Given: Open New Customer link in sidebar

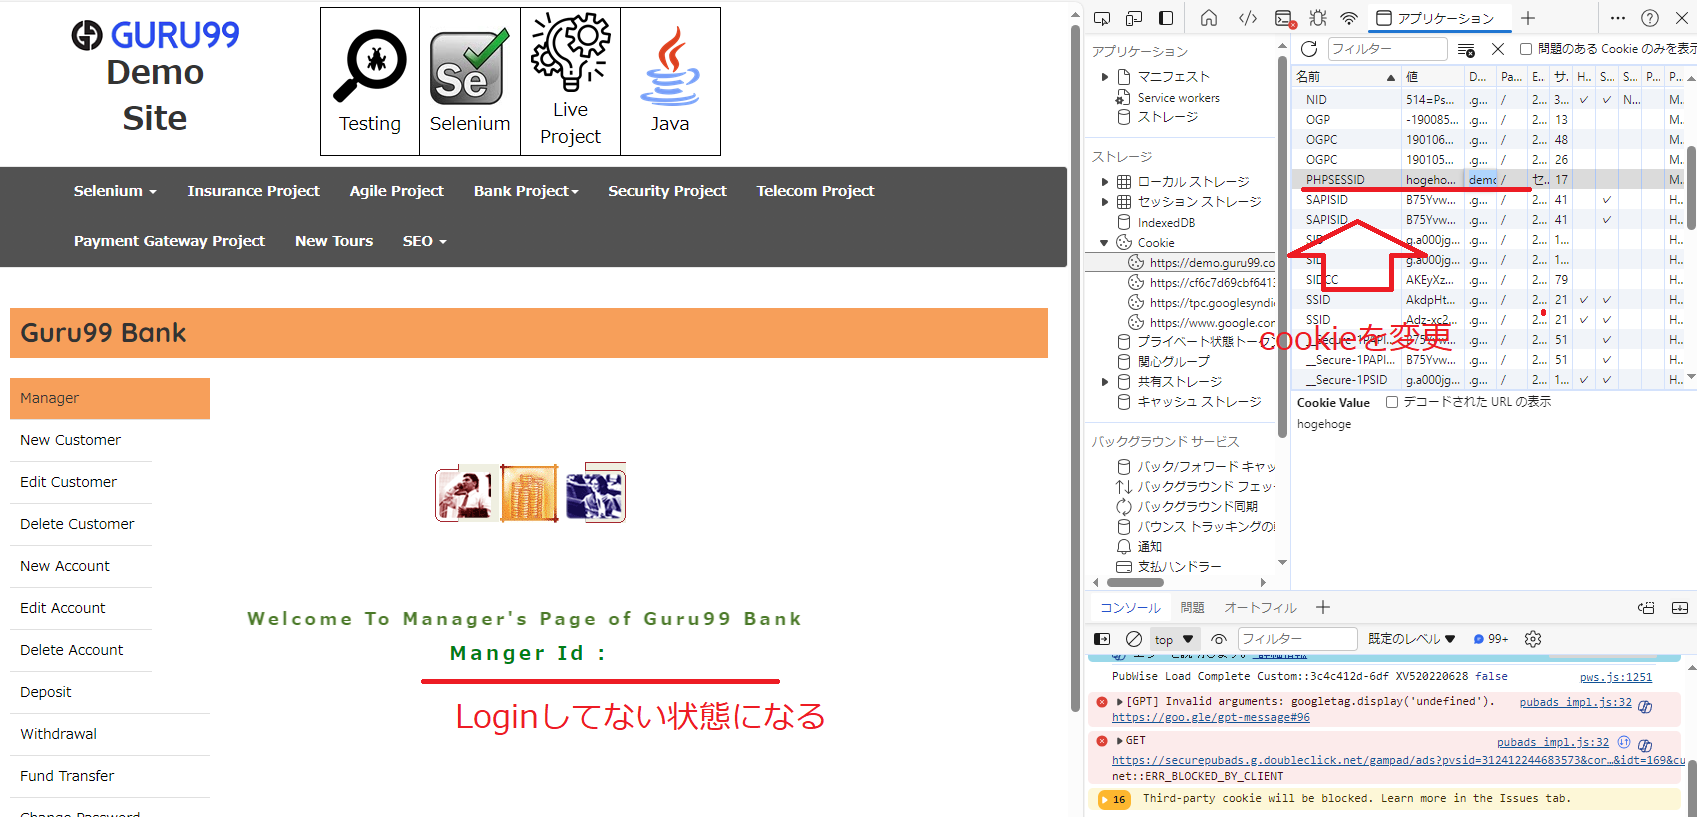Looking at the screenshot, I should coord(70,440).
